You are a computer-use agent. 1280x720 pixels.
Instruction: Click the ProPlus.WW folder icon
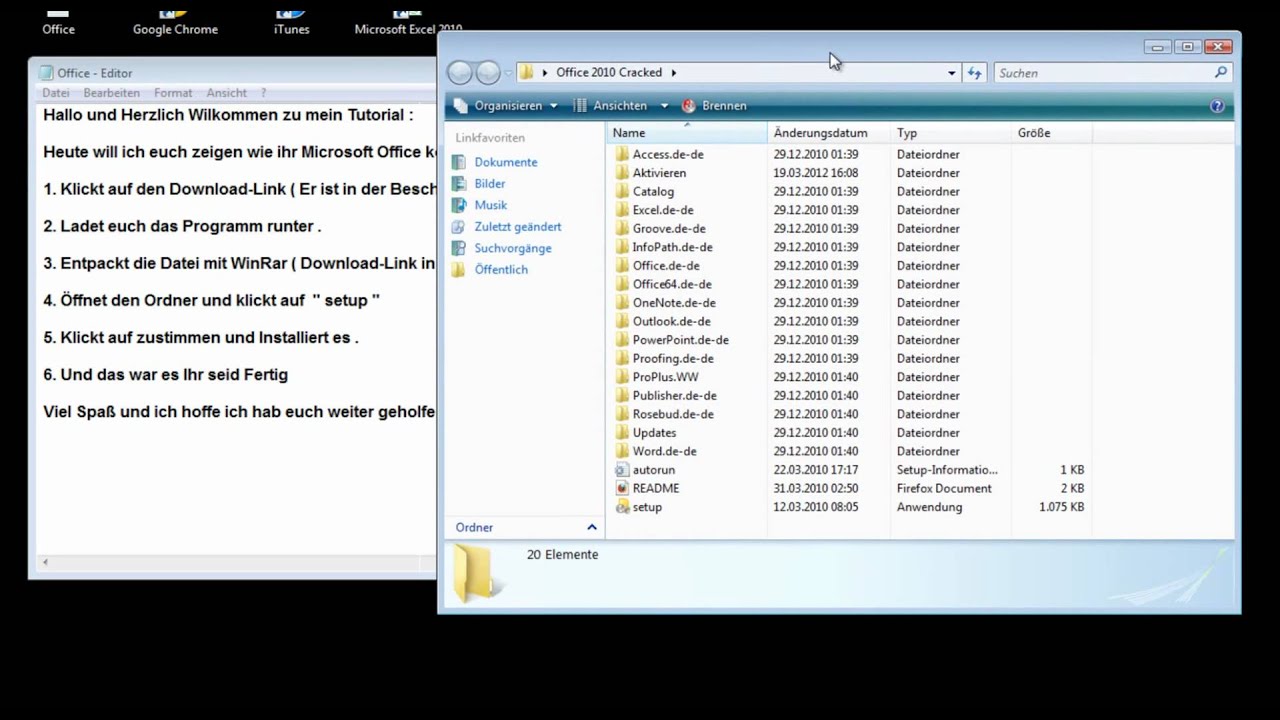[x=621, y=377]
